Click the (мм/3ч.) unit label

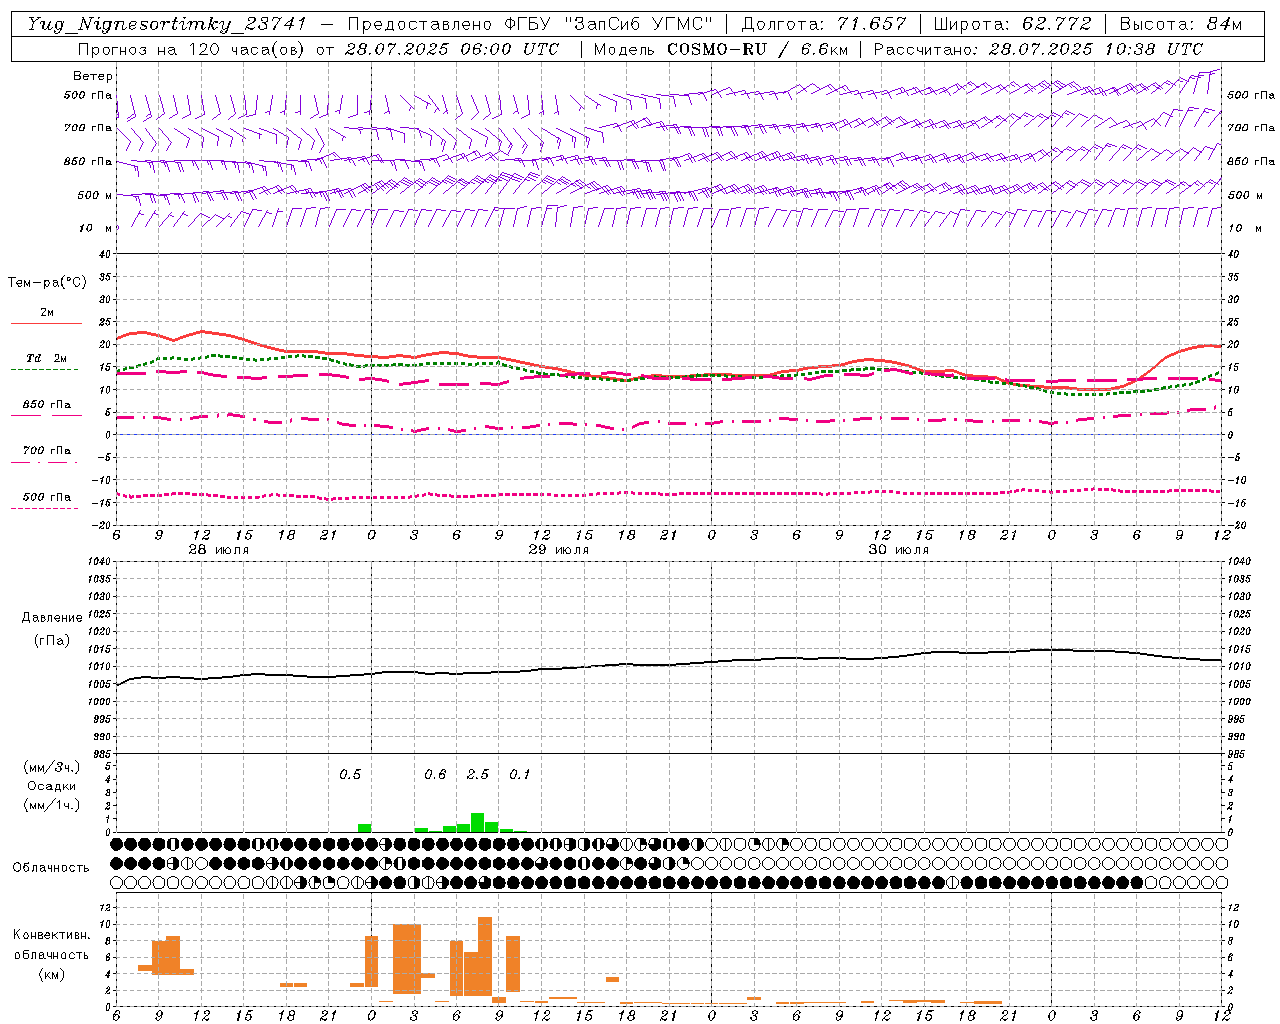click(52, 768)
